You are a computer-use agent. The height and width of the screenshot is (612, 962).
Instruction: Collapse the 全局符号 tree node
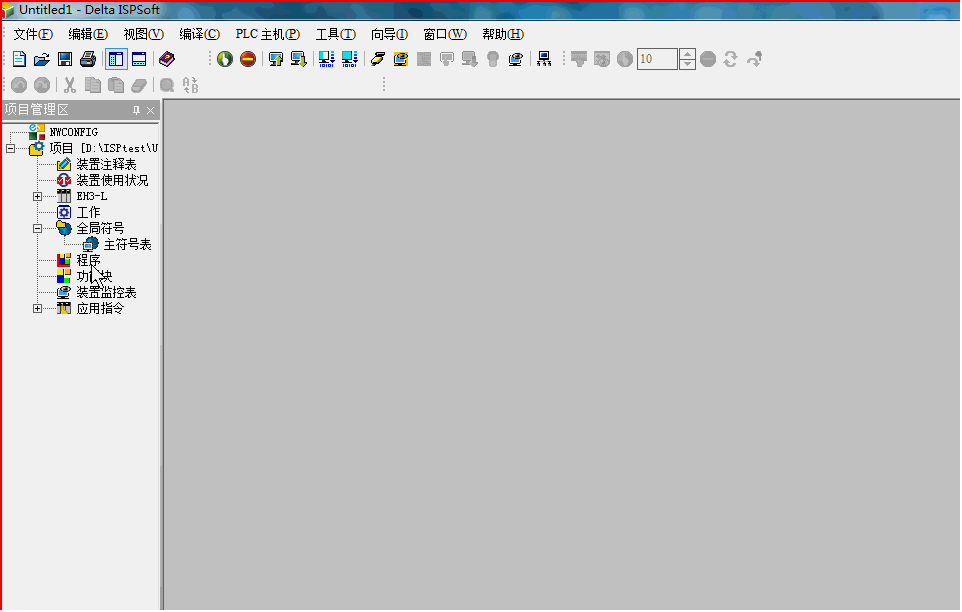pos(38,228)
